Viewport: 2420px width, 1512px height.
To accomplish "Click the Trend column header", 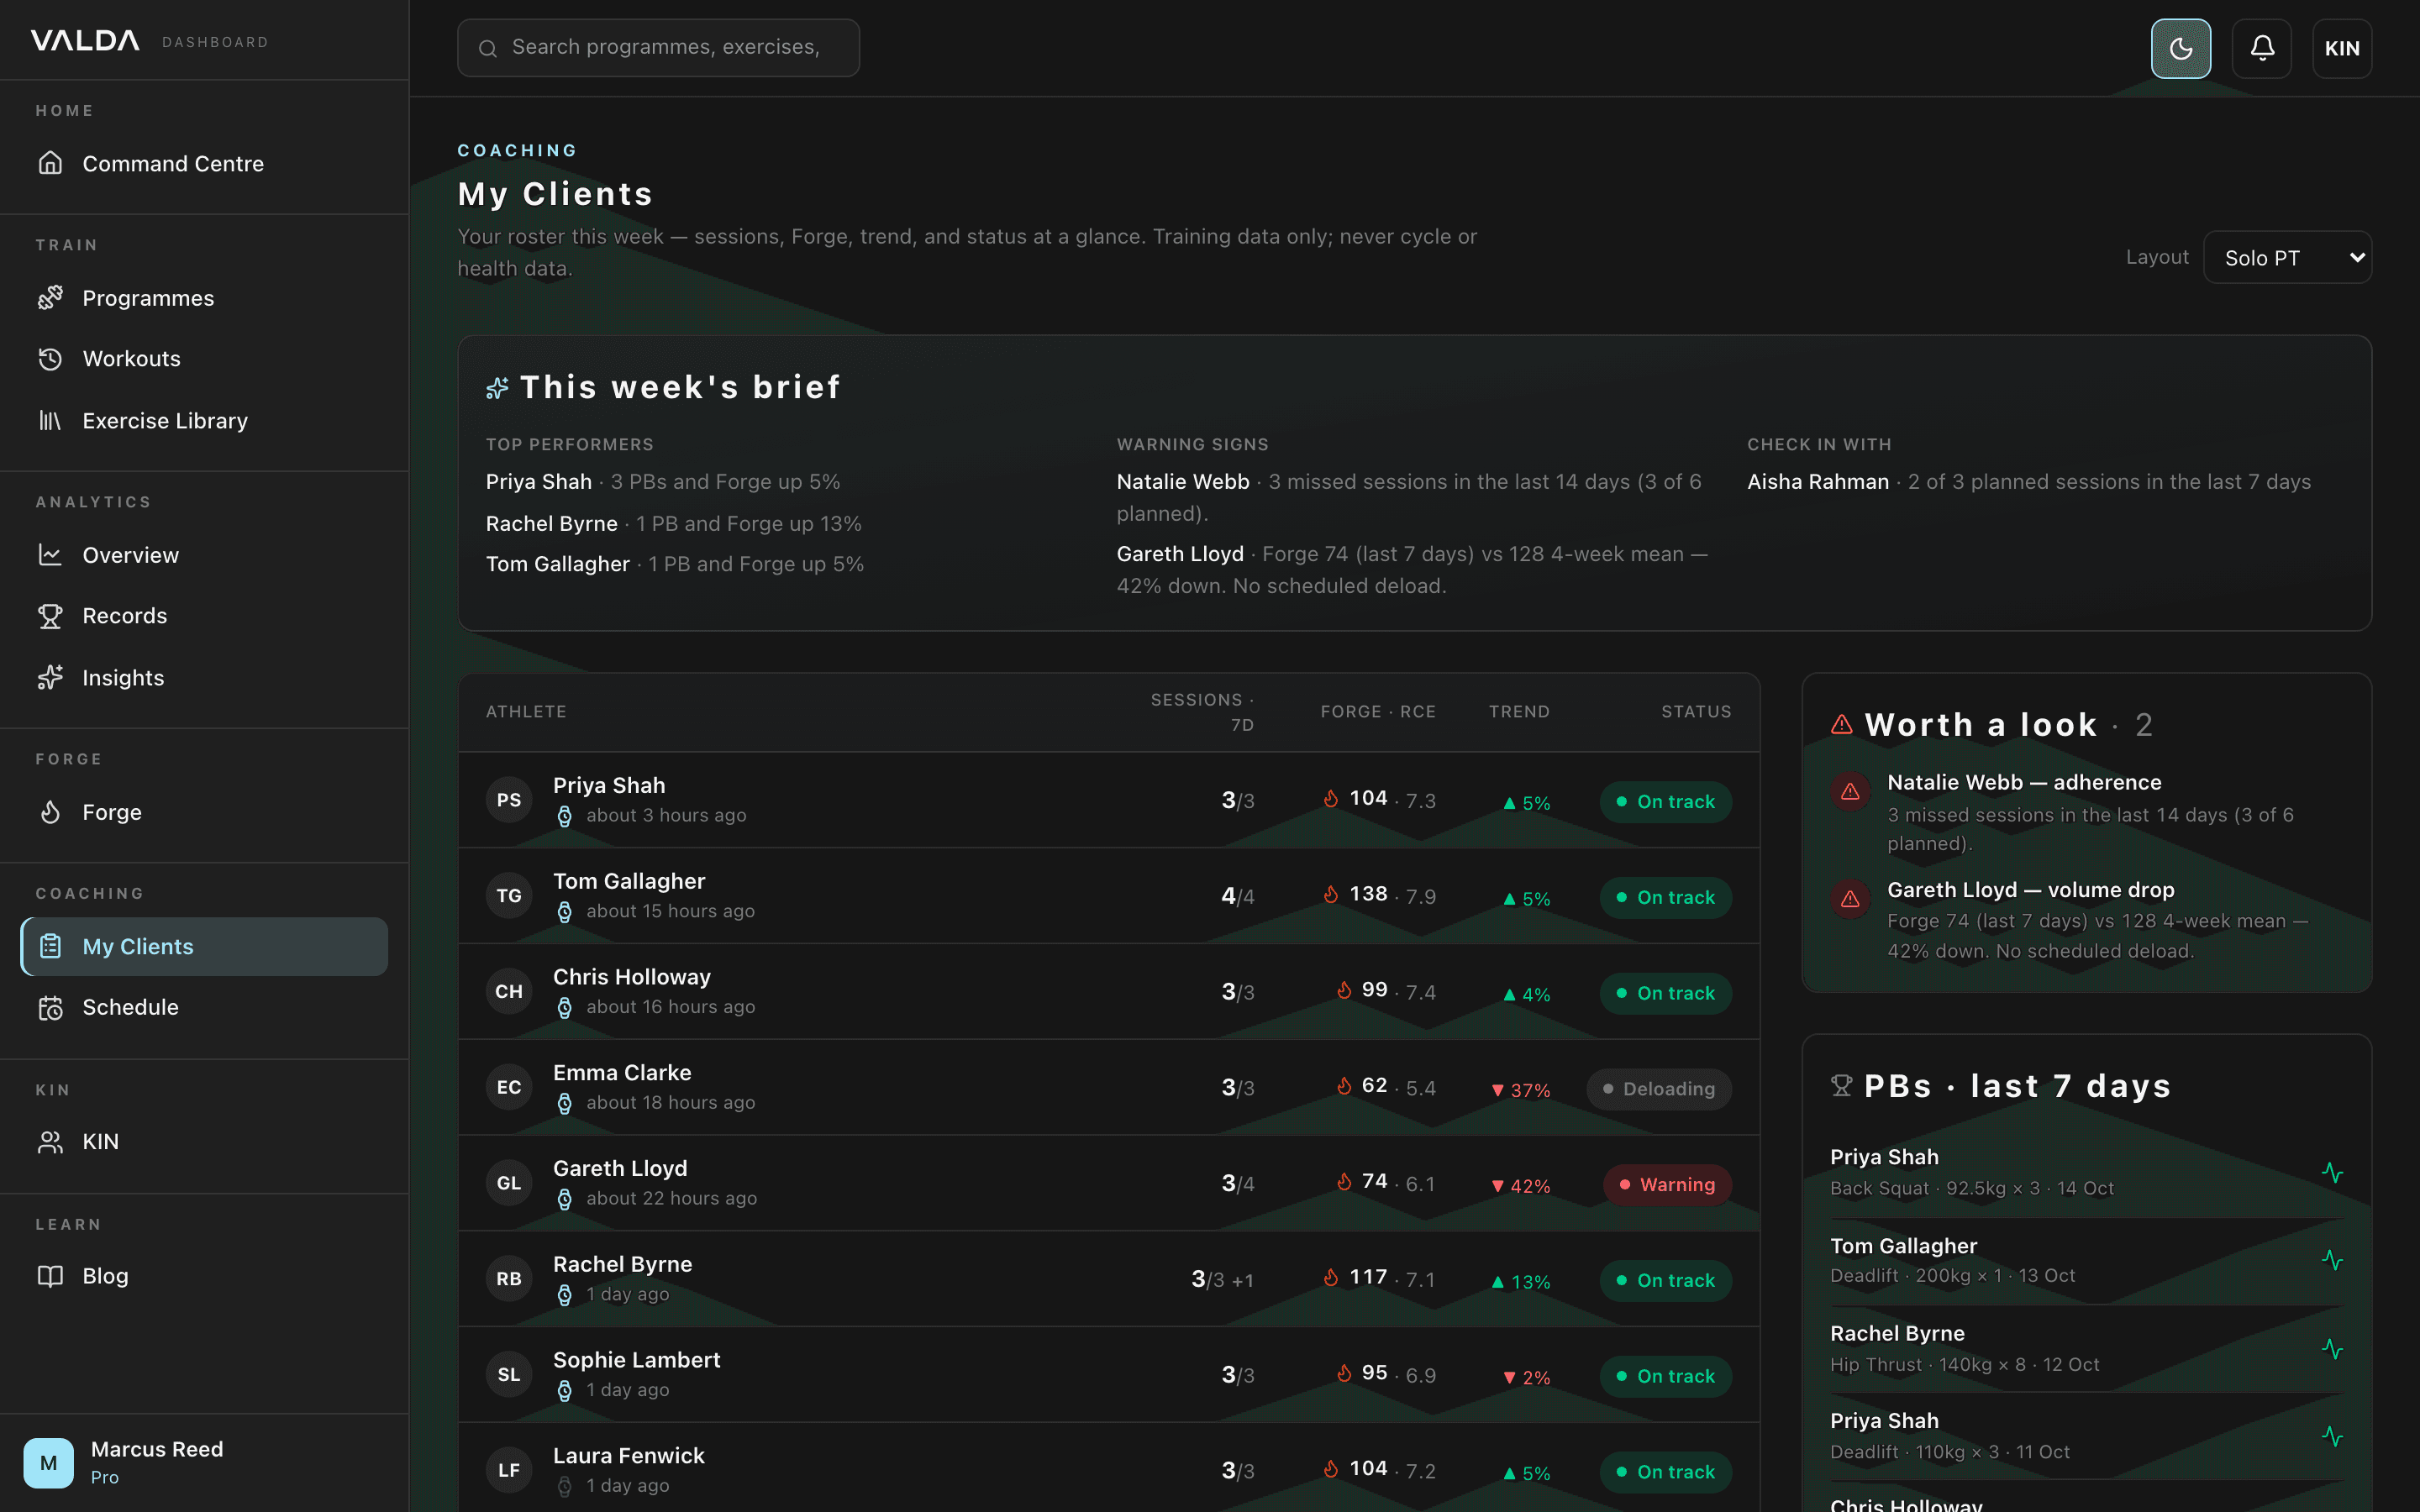I will tap(1519, 712).
